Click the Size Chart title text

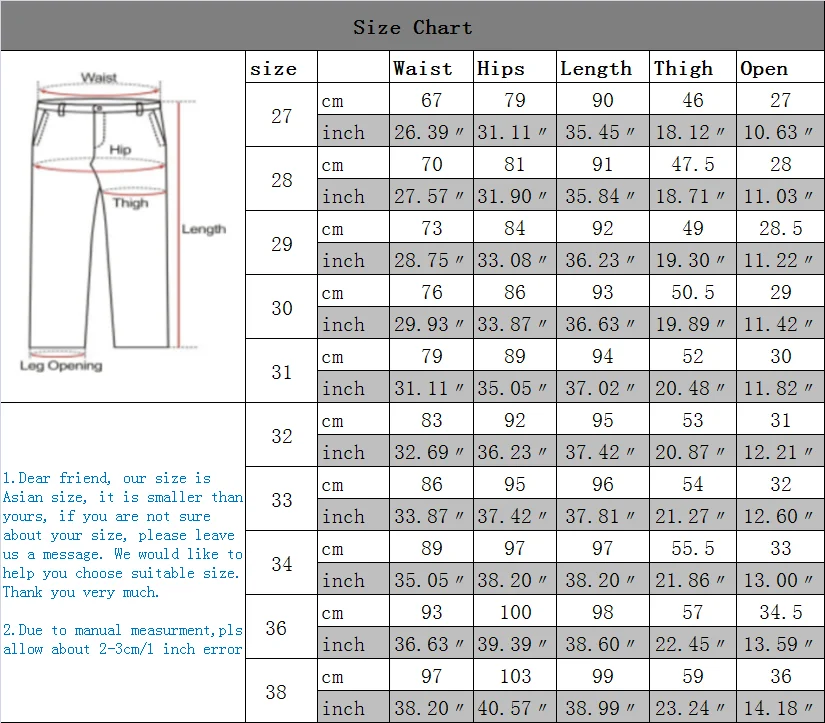tap(412, 27)
